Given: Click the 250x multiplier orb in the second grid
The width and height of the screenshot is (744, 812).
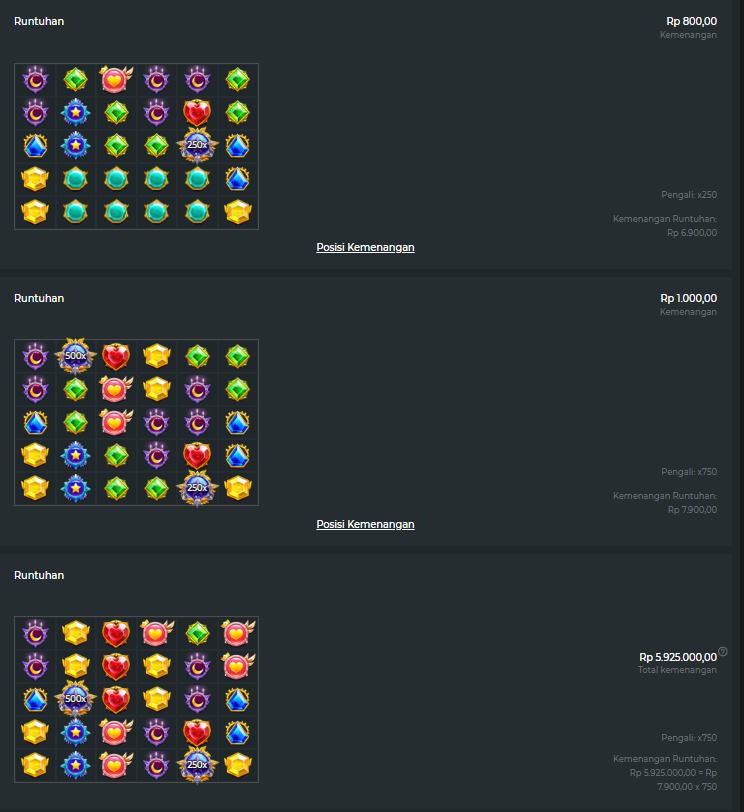Looking at the screenshot, I should [197, 488].
